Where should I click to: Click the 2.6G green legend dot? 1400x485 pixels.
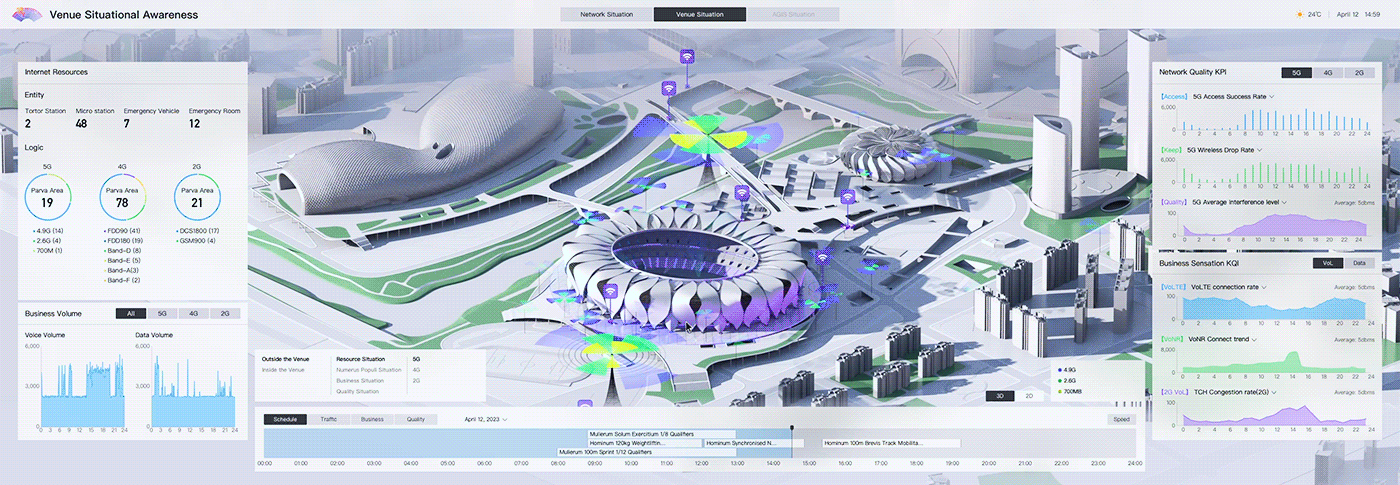click(x=1059, y=381)
